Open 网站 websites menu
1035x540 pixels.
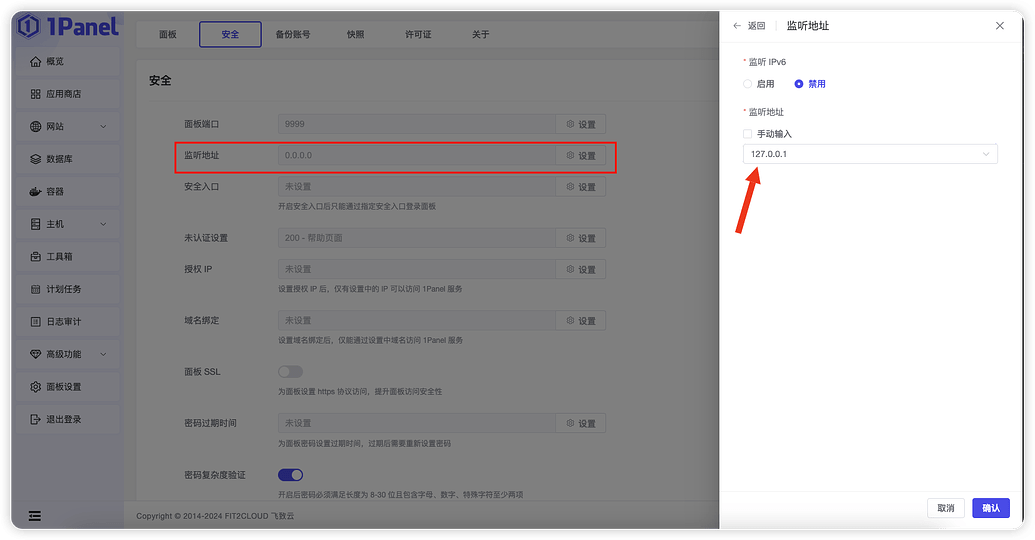67,126
